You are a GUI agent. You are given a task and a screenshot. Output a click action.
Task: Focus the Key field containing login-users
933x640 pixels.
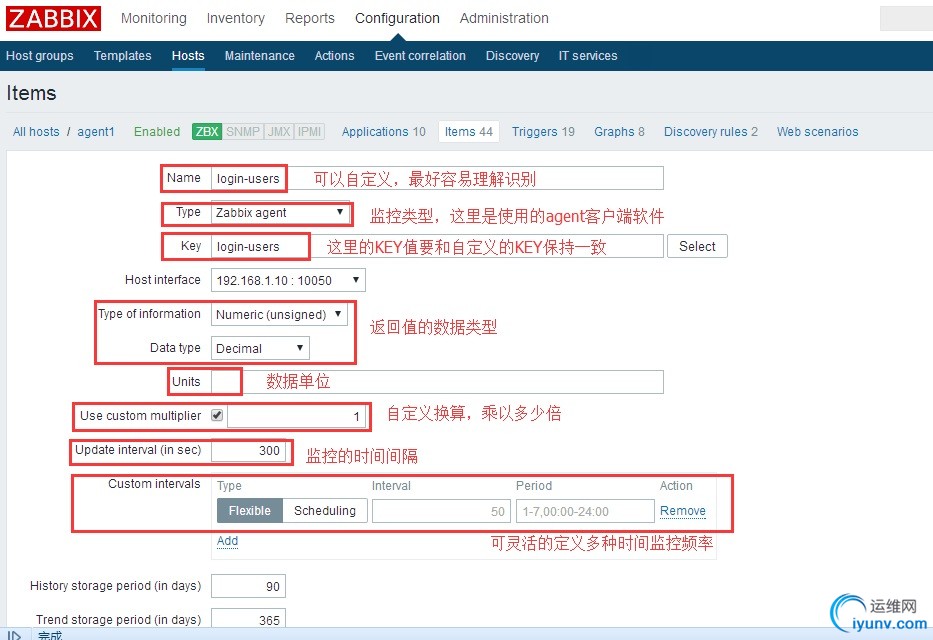437,246
